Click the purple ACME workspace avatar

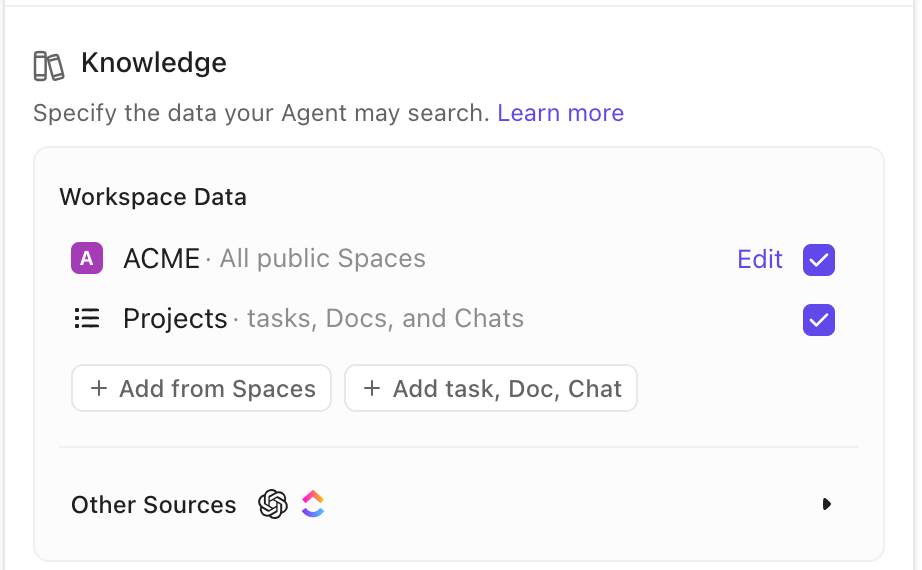[87, 259]
